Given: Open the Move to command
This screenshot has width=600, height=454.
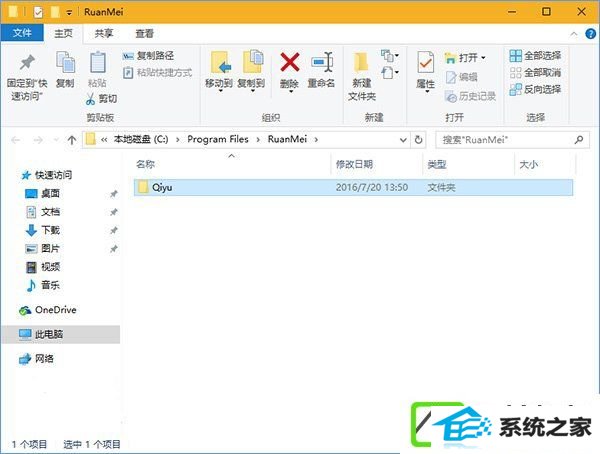Looking at the screenshot, I should point(218,71).
